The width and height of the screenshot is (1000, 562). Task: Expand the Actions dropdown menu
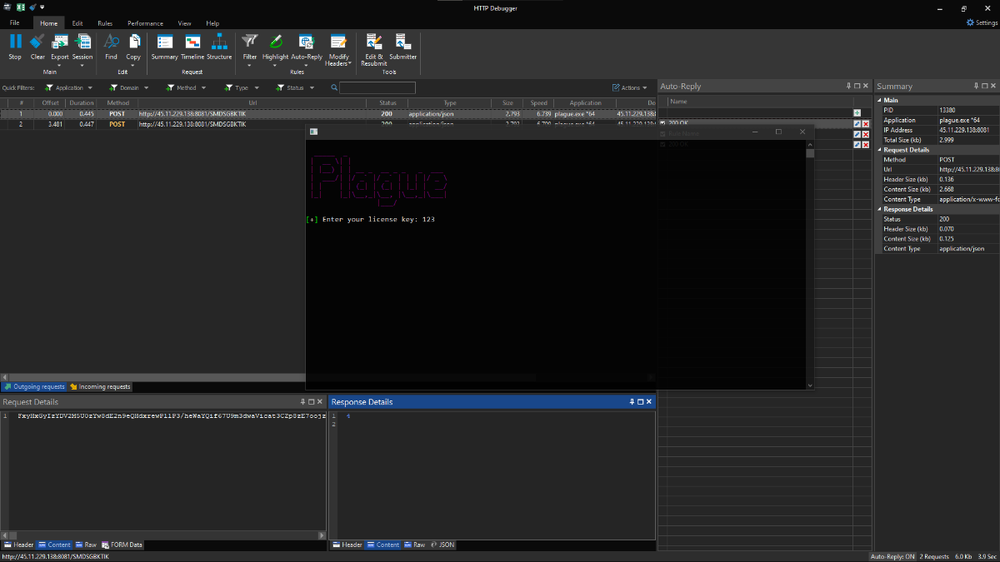click(x=629, y=88)
